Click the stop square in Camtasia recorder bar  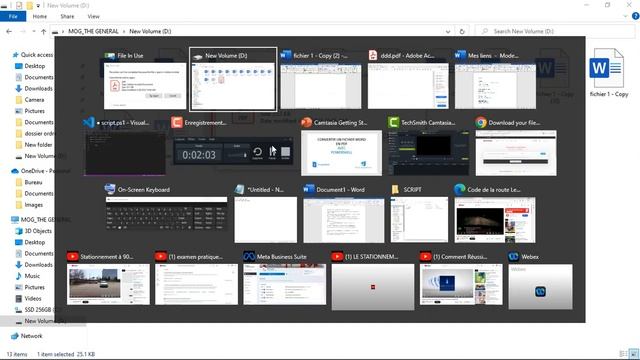[x=285, y=152]
